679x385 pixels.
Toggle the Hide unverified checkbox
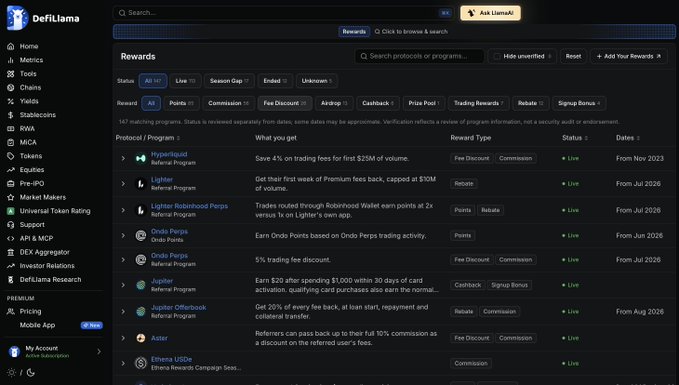pyautogui.click(x=497, y=56)
